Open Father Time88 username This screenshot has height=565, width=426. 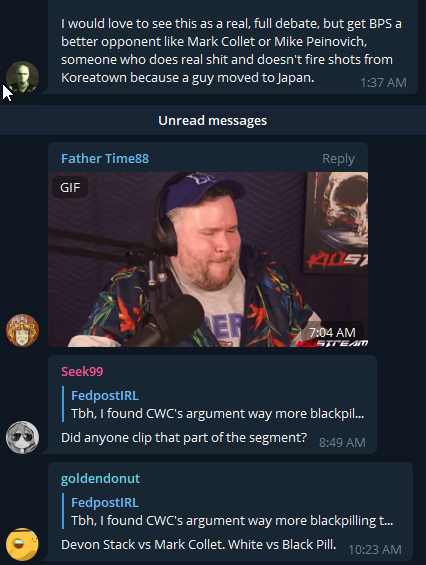105,159
